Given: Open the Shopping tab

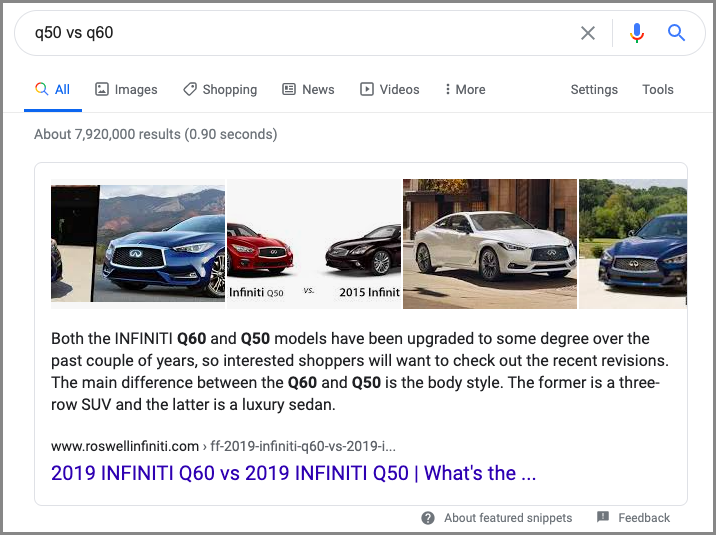Looking at the screenshot, I should tap(220, 89).
